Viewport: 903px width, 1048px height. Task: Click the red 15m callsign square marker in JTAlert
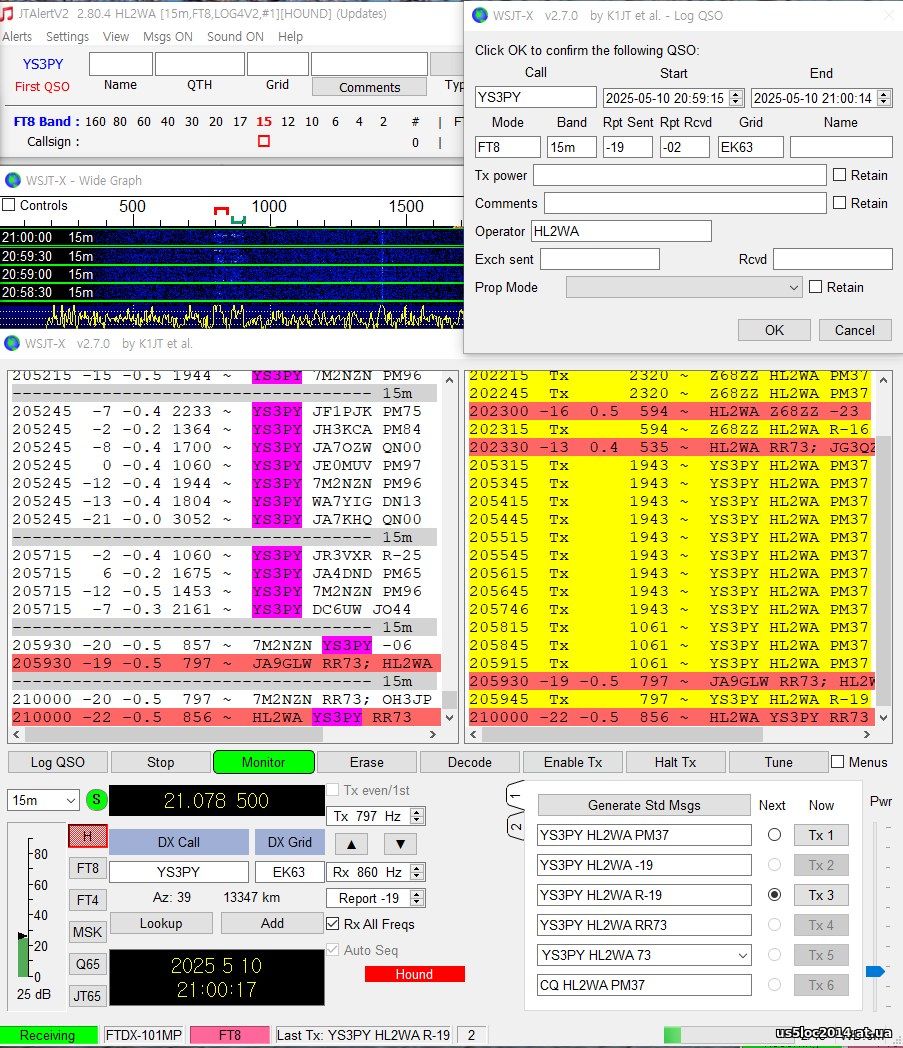(x=264, y=141)
